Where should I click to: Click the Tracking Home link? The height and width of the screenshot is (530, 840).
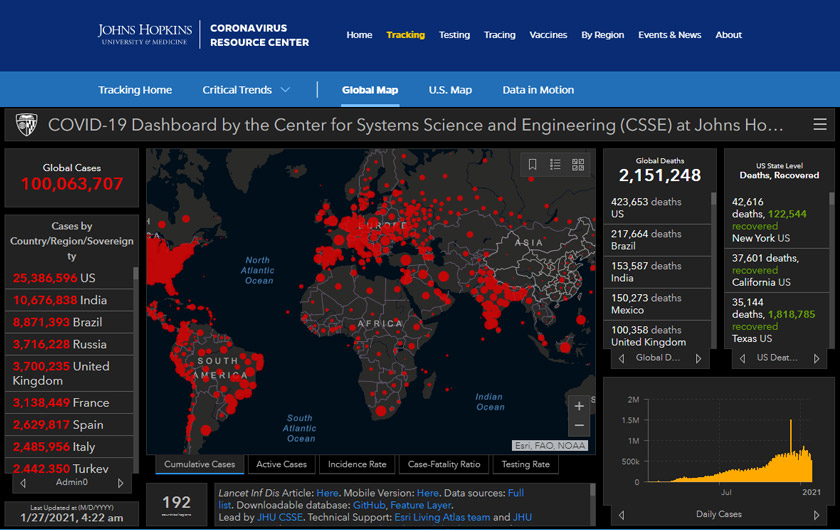[x=135, y=90]
